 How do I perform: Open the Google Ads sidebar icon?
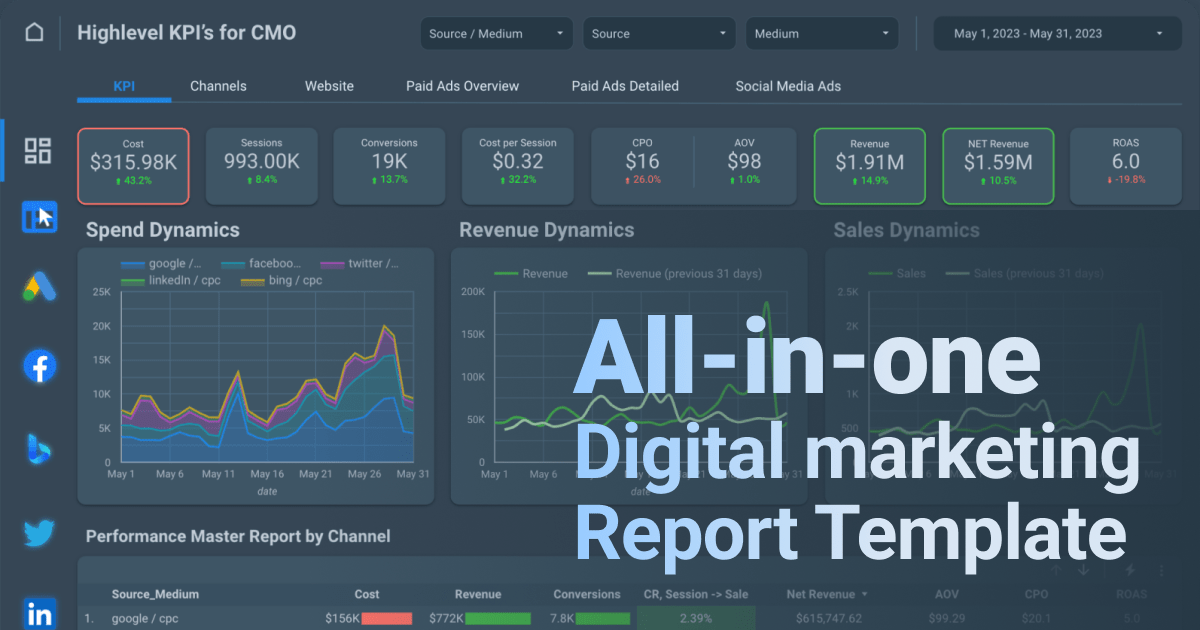click(x=39, y=287)
